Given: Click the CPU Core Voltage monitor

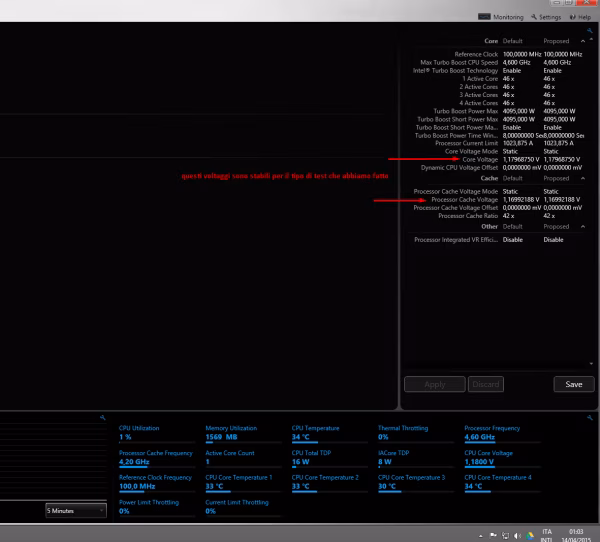Looking at the screenshot, I should pyautogui.click(x=503, y=458).
